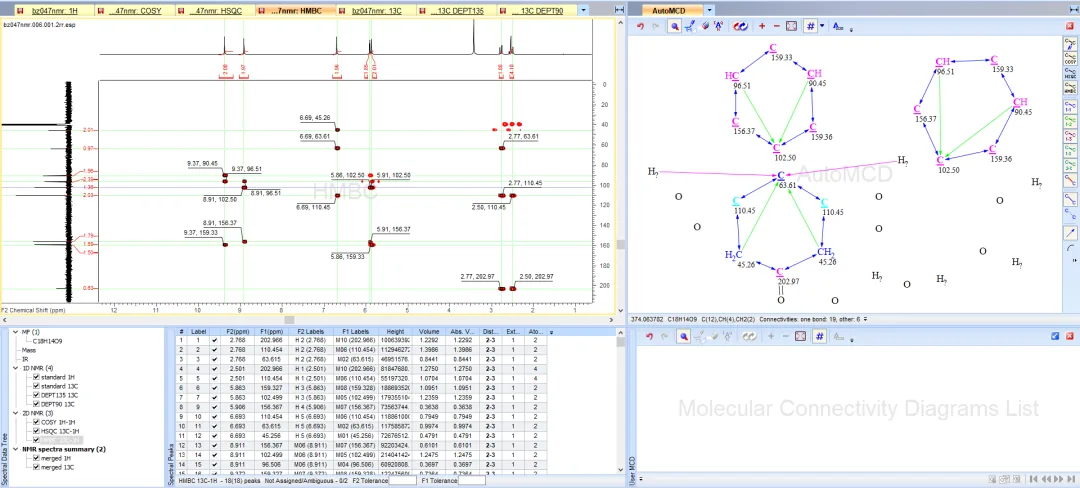This screenshot has width=1080, height=488.
Task: Select the purple 1-3 bond distance icon
Action: (1070, 136)
